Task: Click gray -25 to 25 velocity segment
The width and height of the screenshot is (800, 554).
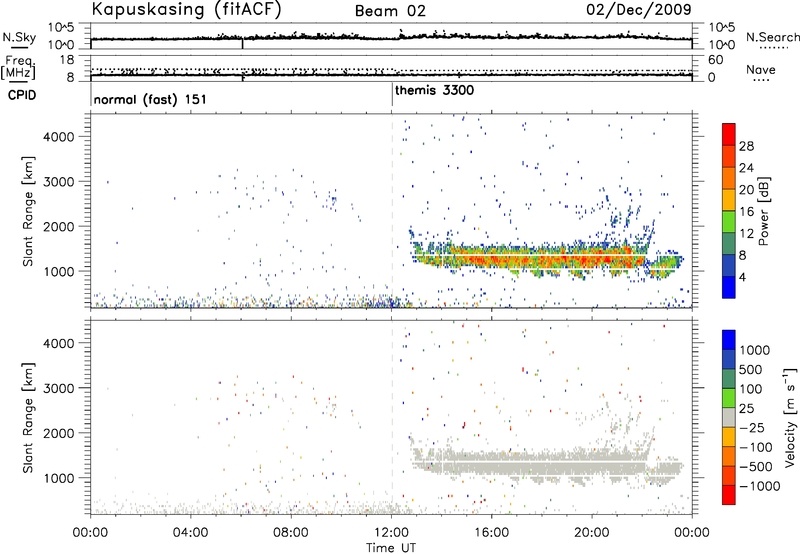Action: tap(729, 417)
